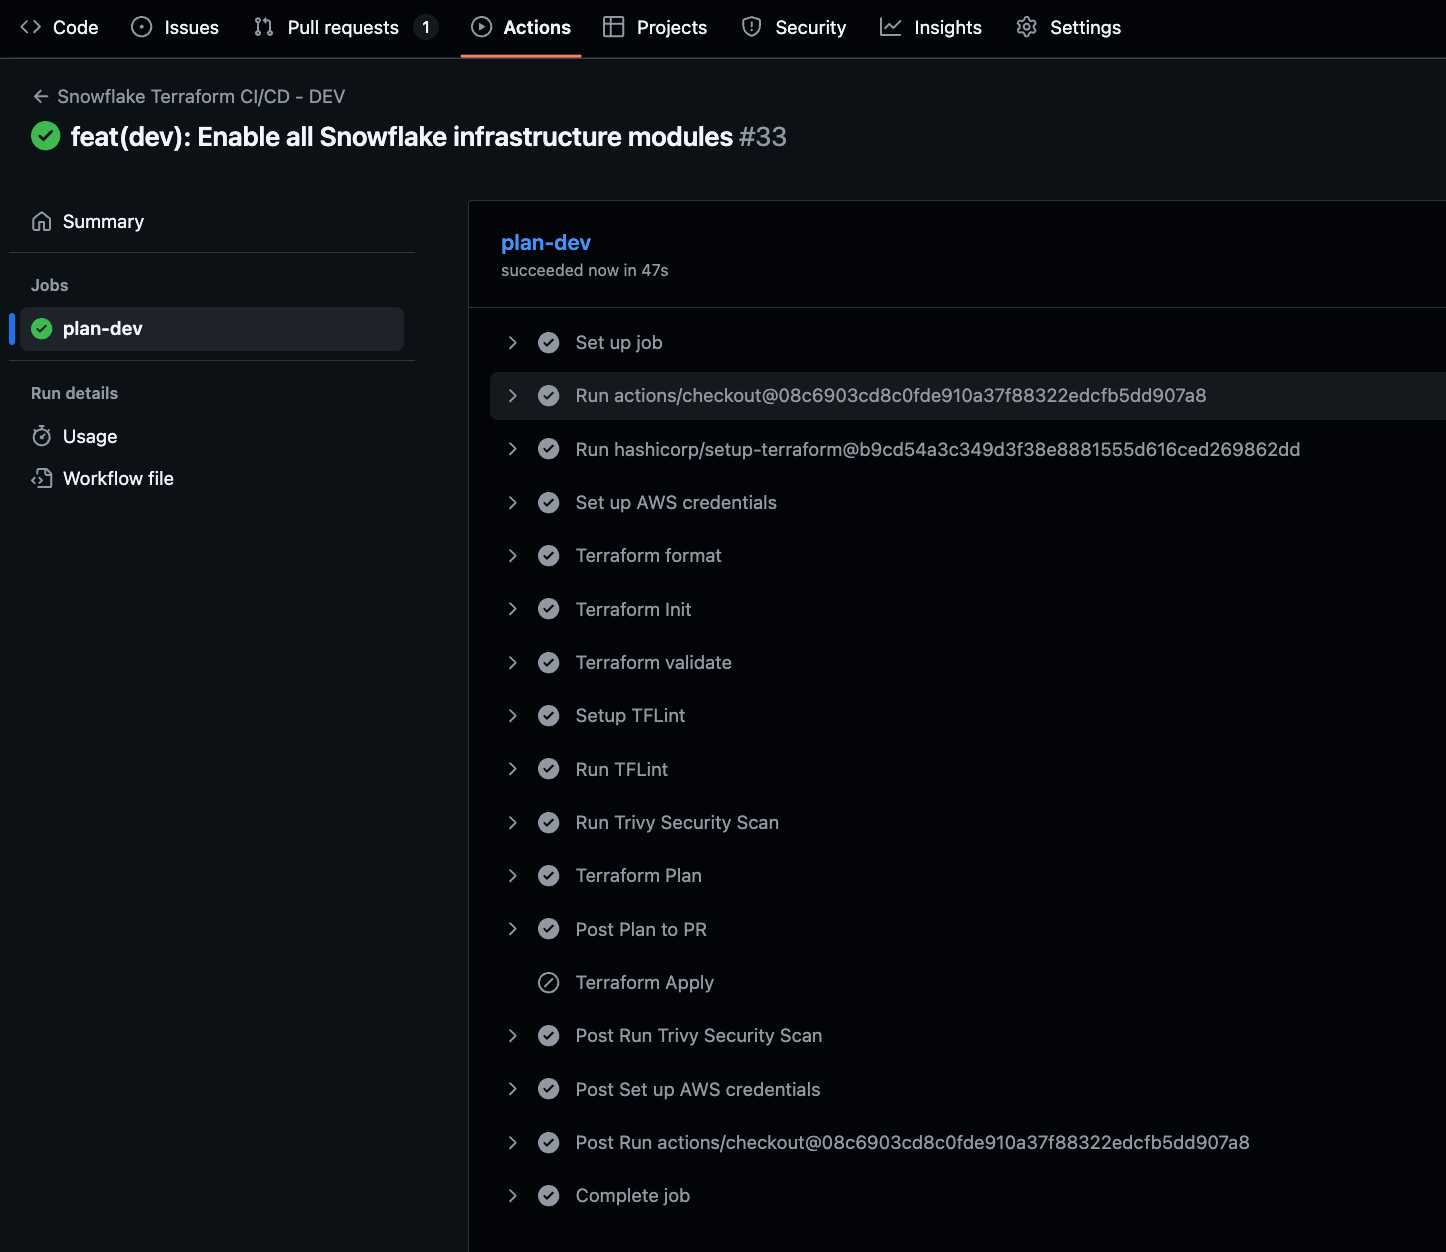
Task: Expand the Terraform Init step
Action: 512,609
